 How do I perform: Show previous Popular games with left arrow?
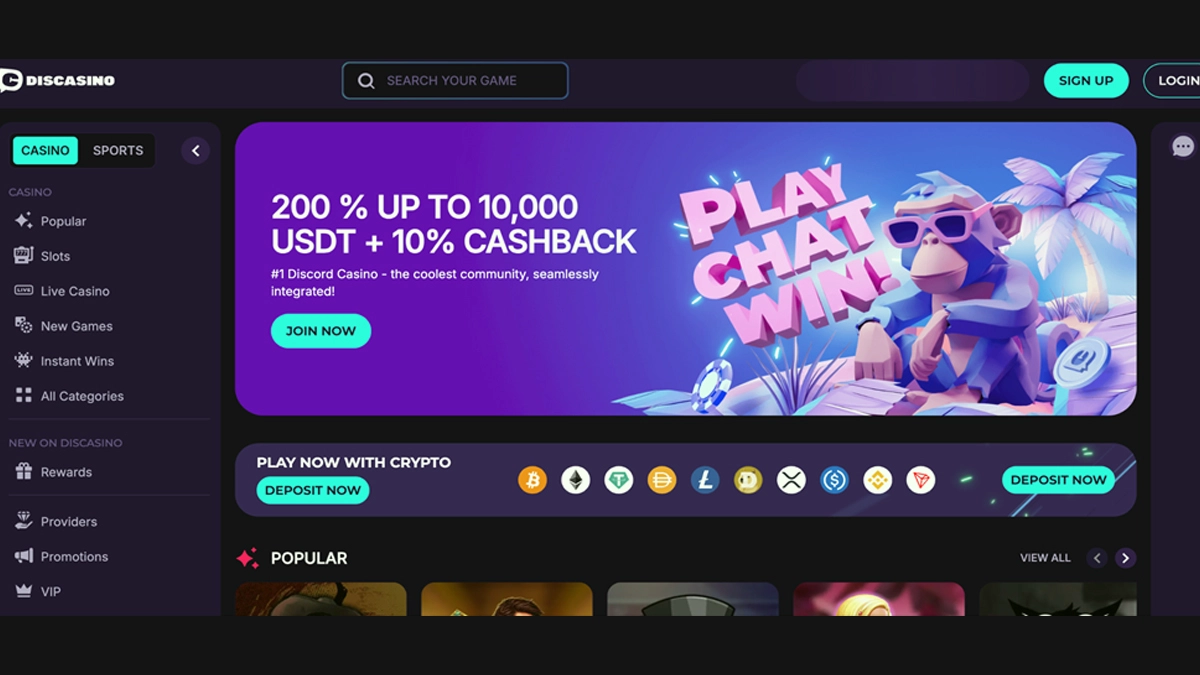(1097, 558)
